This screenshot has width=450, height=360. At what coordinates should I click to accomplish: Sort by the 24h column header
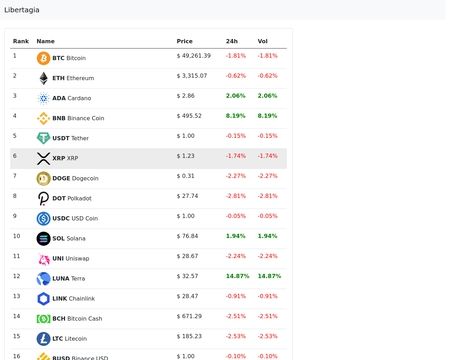[x=232, y=41]
